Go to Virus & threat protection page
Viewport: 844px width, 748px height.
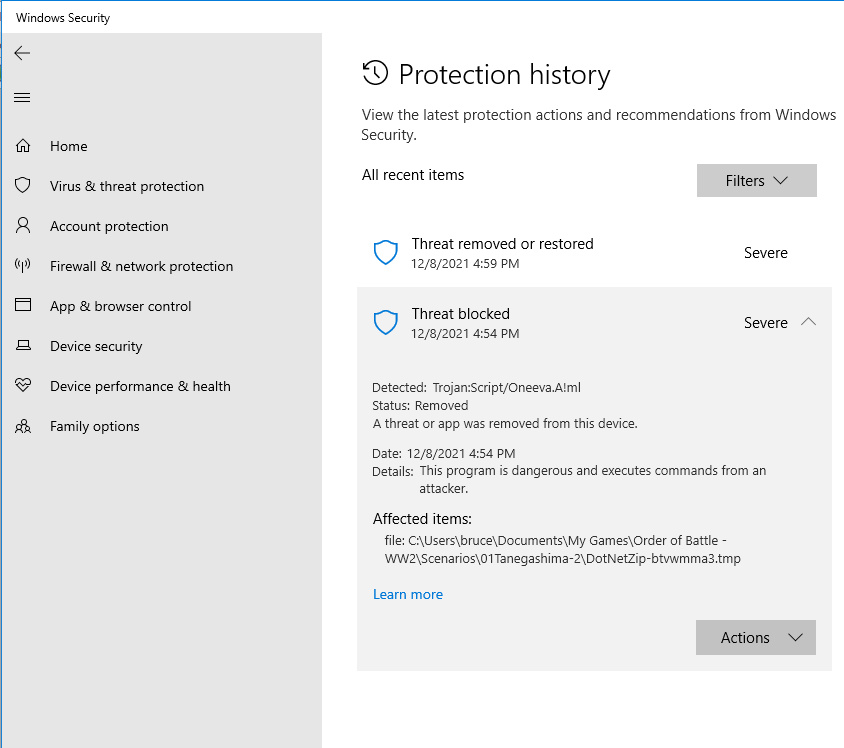point(127,186)
